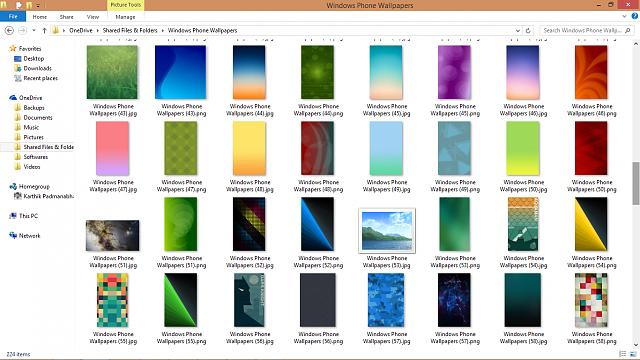The height and width of the screenshot is (360, 640).
Task: Select green grass wallpaper (43).jpg
Action: [112, 72]
